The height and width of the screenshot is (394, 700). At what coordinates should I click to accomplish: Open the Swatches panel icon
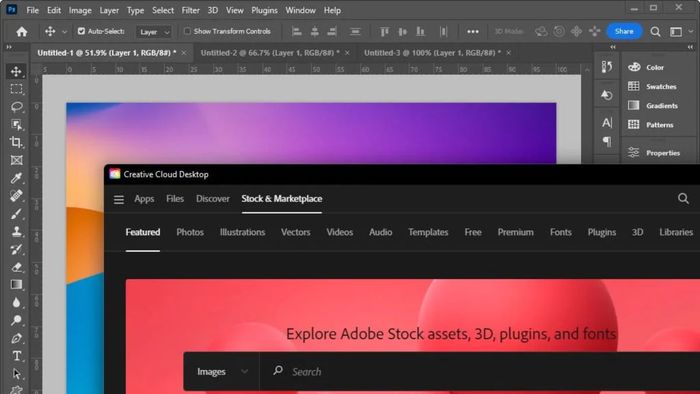click(633, 86)
